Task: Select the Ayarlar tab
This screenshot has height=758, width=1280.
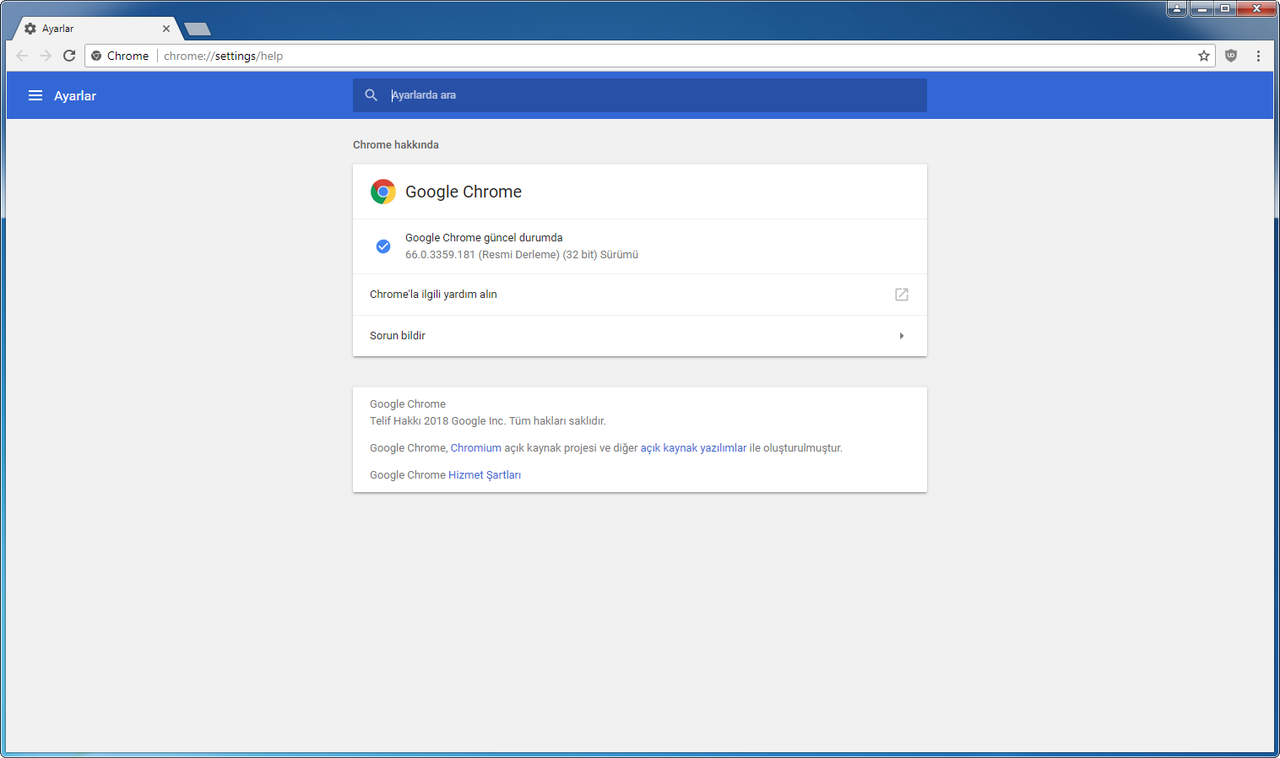Action: click(95, 29)
